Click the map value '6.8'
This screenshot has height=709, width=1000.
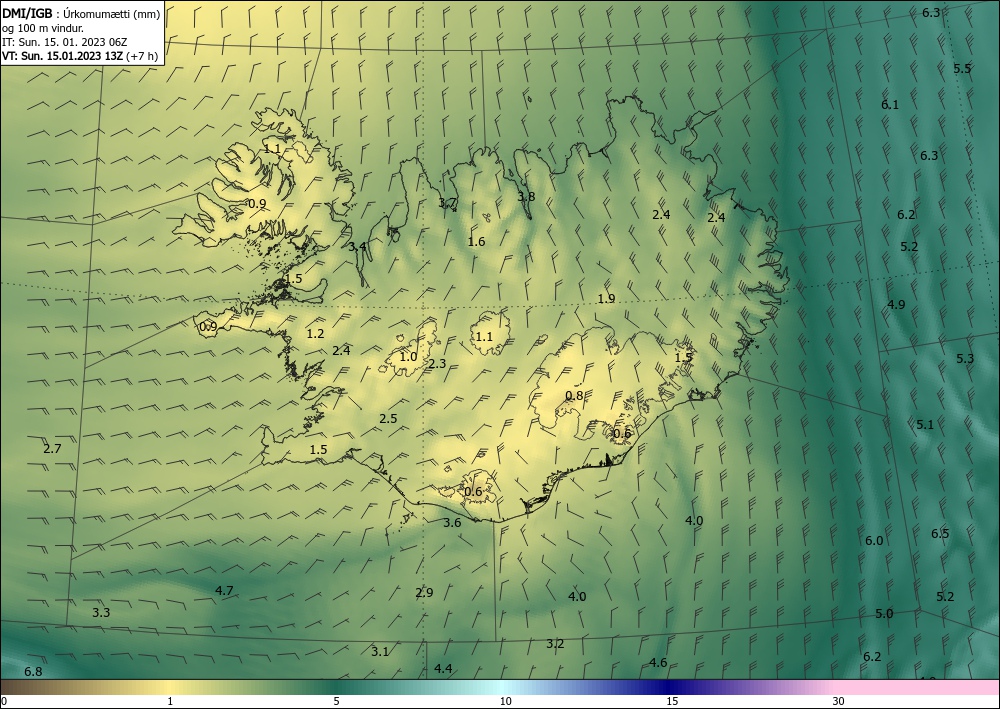[x=33, y=672]
